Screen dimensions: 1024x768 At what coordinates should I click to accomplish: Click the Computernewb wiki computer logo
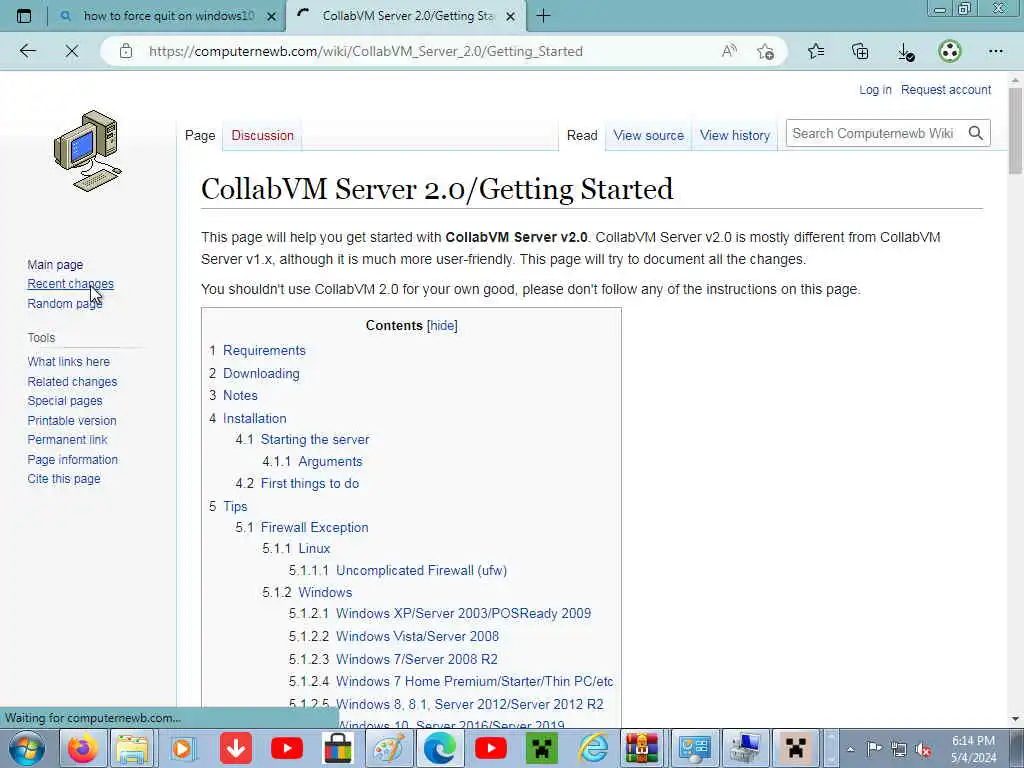tap(88, 152)
